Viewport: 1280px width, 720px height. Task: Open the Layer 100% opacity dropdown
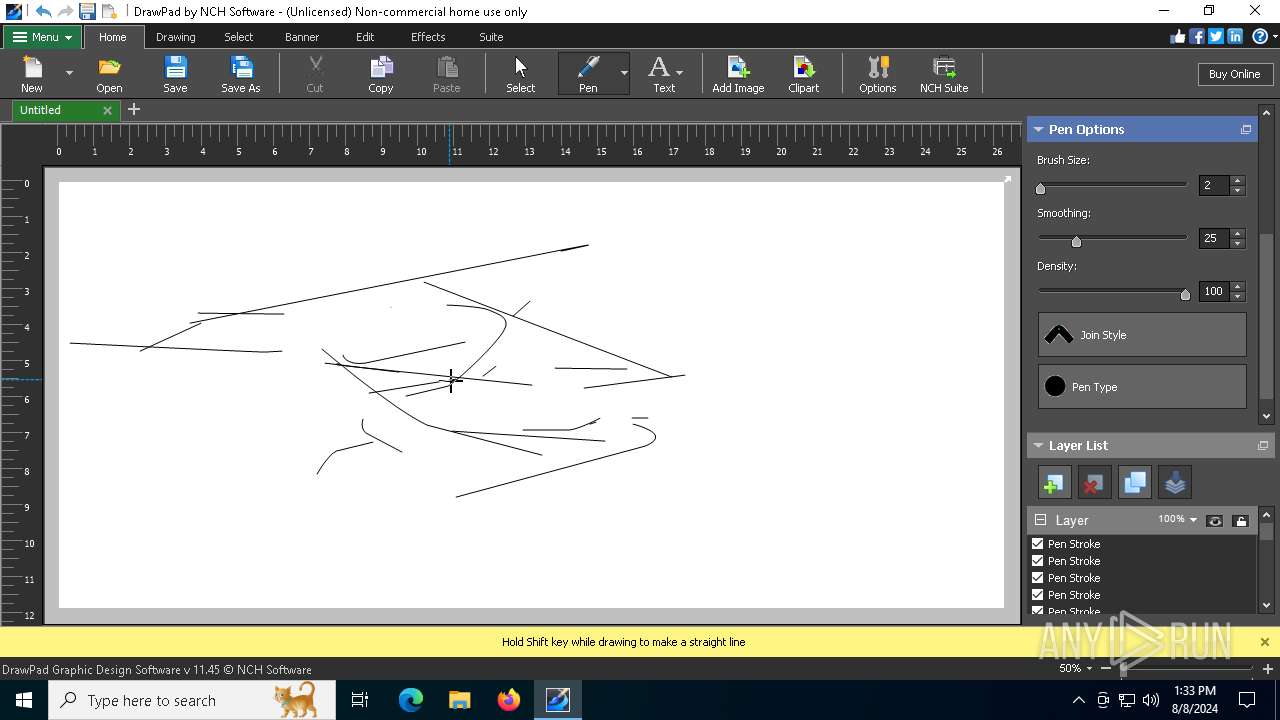(x=1193, y=520)
